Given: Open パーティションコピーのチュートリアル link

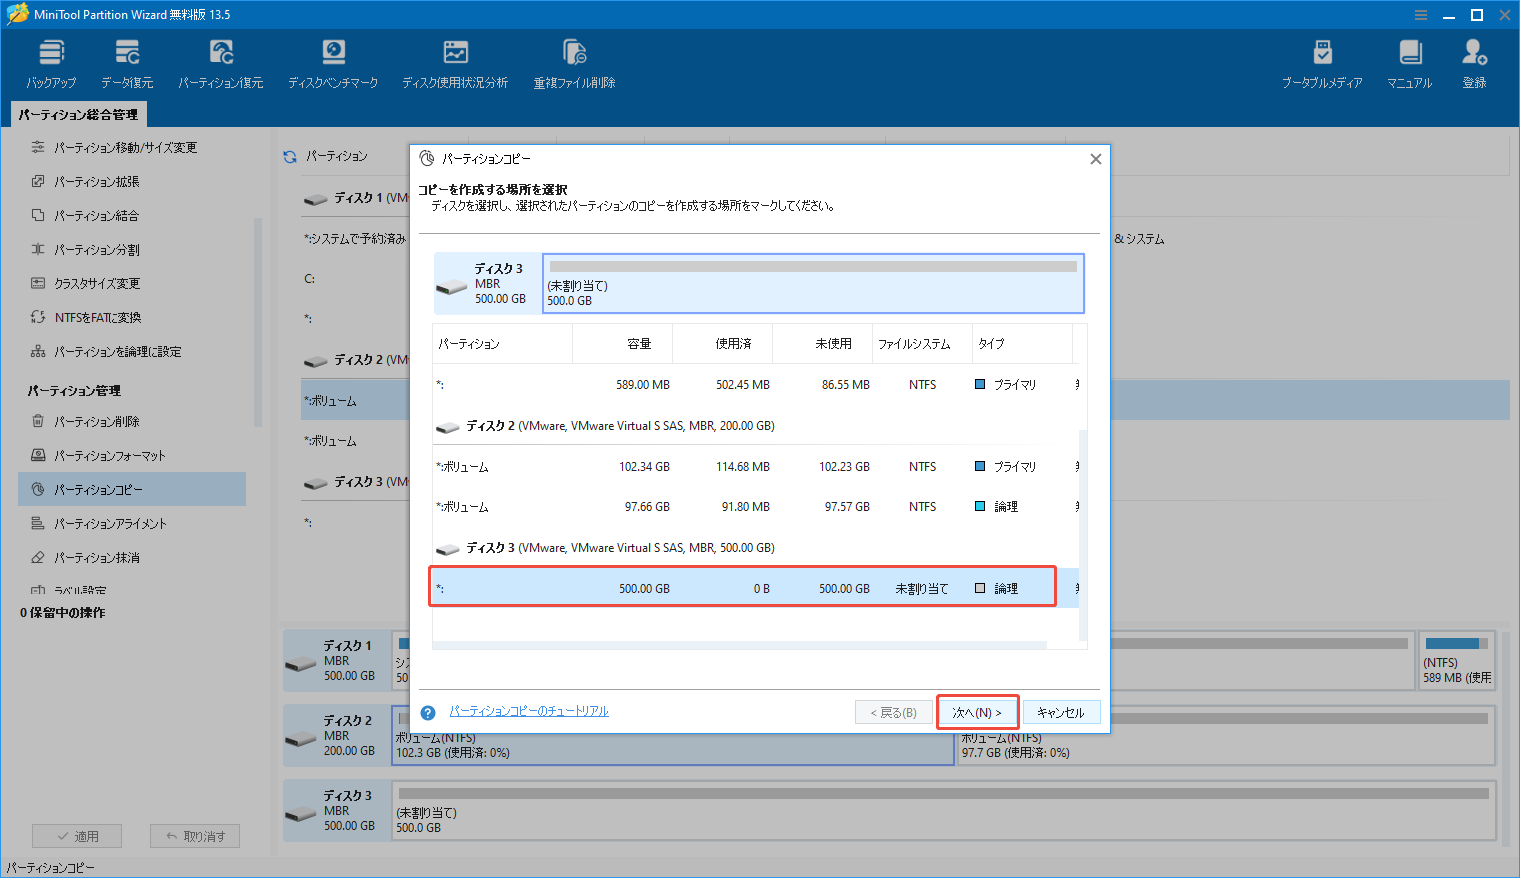Looking at the screenshot, I should (x=529, y=711).
